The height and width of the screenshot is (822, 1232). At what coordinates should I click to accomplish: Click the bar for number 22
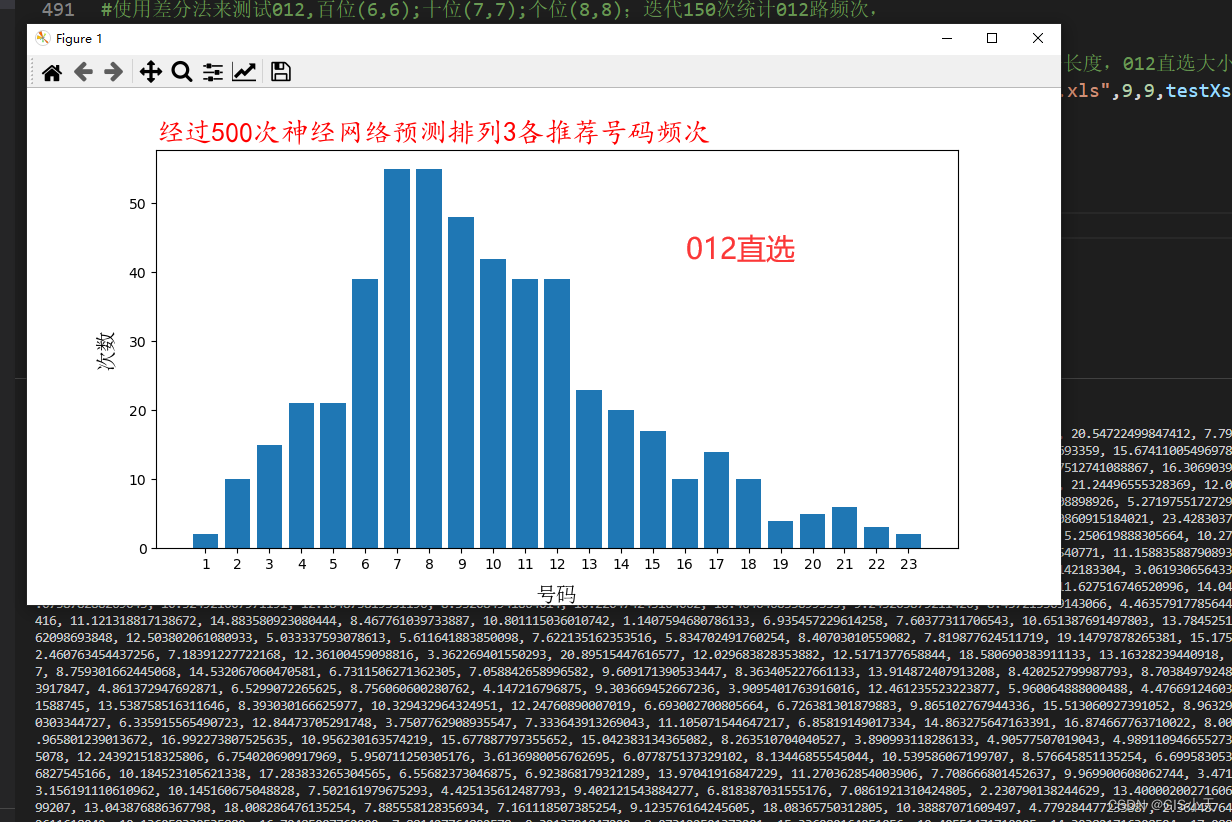(876, 538)
